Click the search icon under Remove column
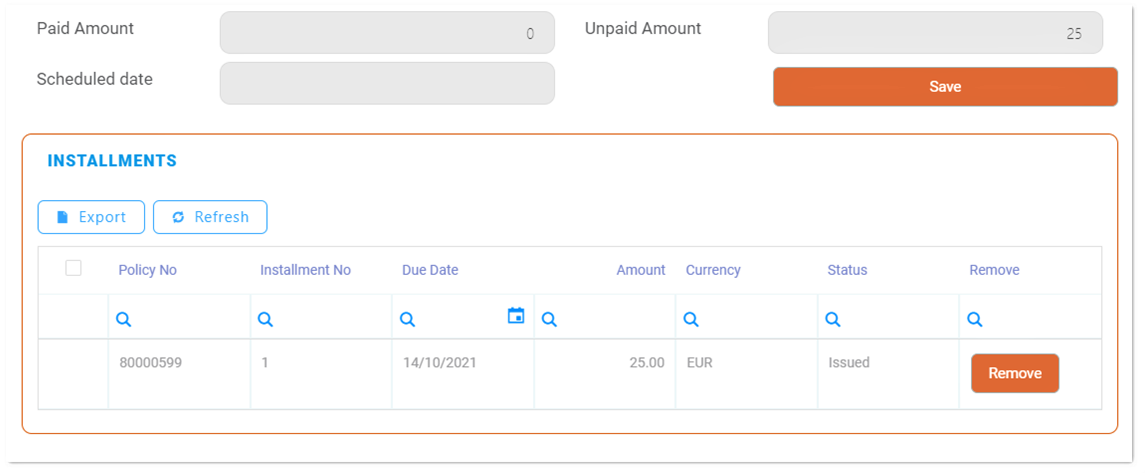1145x473 pixels. pyautogui.click(x=975, y=320)
